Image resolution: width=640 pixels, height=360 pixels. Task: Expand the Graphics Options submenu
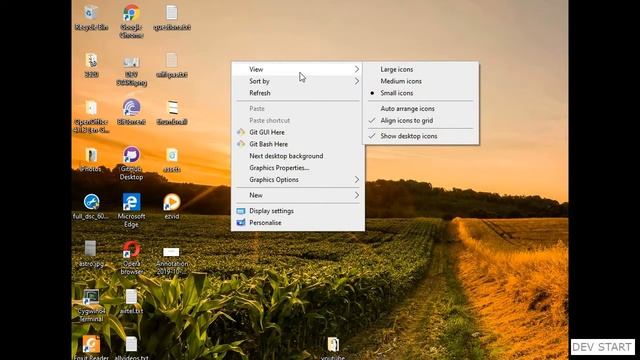click(x=298, y=180)
